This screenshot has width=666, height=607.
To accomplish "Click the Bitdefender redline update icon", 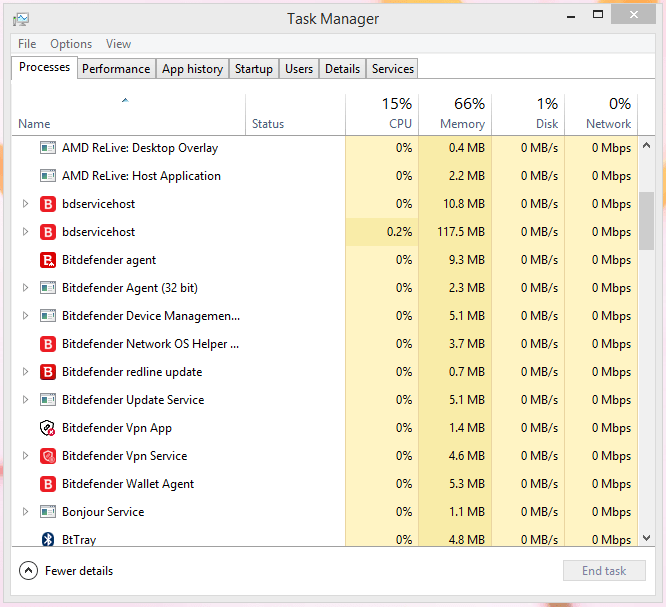I will click(48, 372).
